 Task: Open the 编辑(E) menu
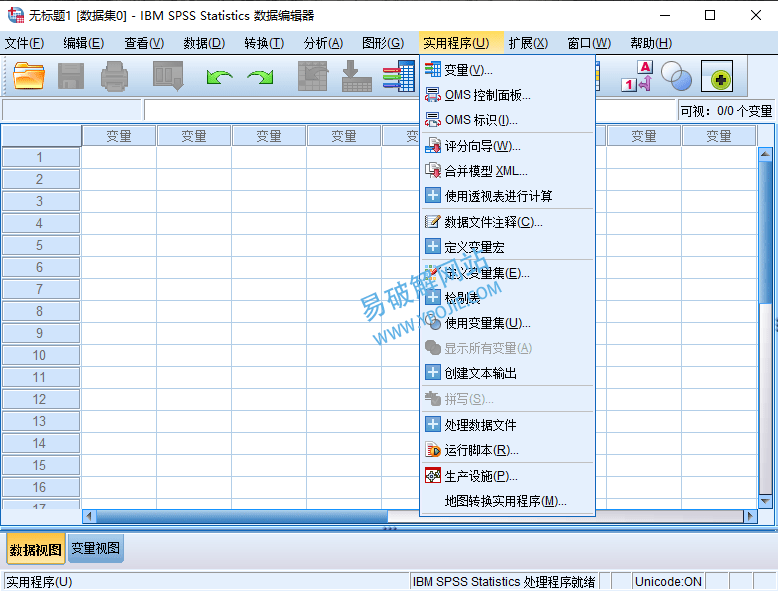(83, 43)
